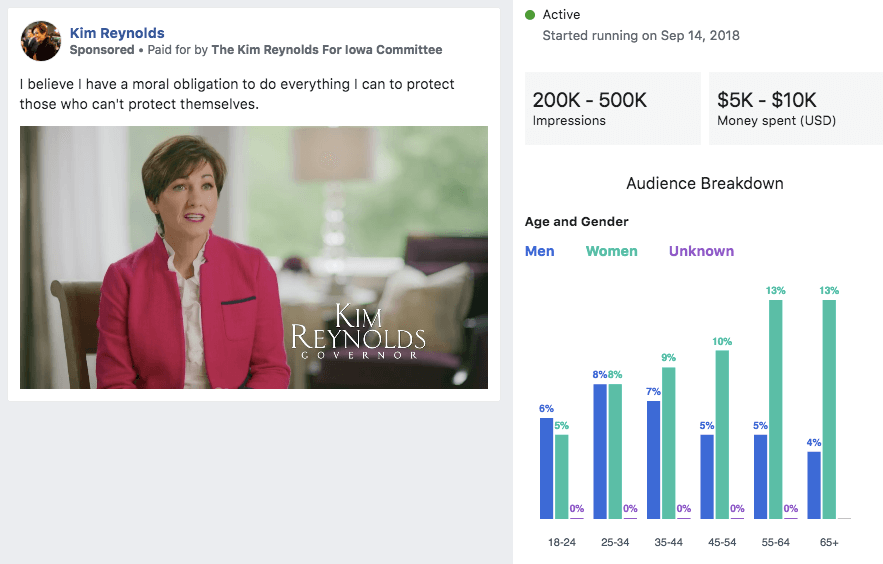The image size is (883, 564).
Task: Click the green Active status dot
Action: [530, 15]
